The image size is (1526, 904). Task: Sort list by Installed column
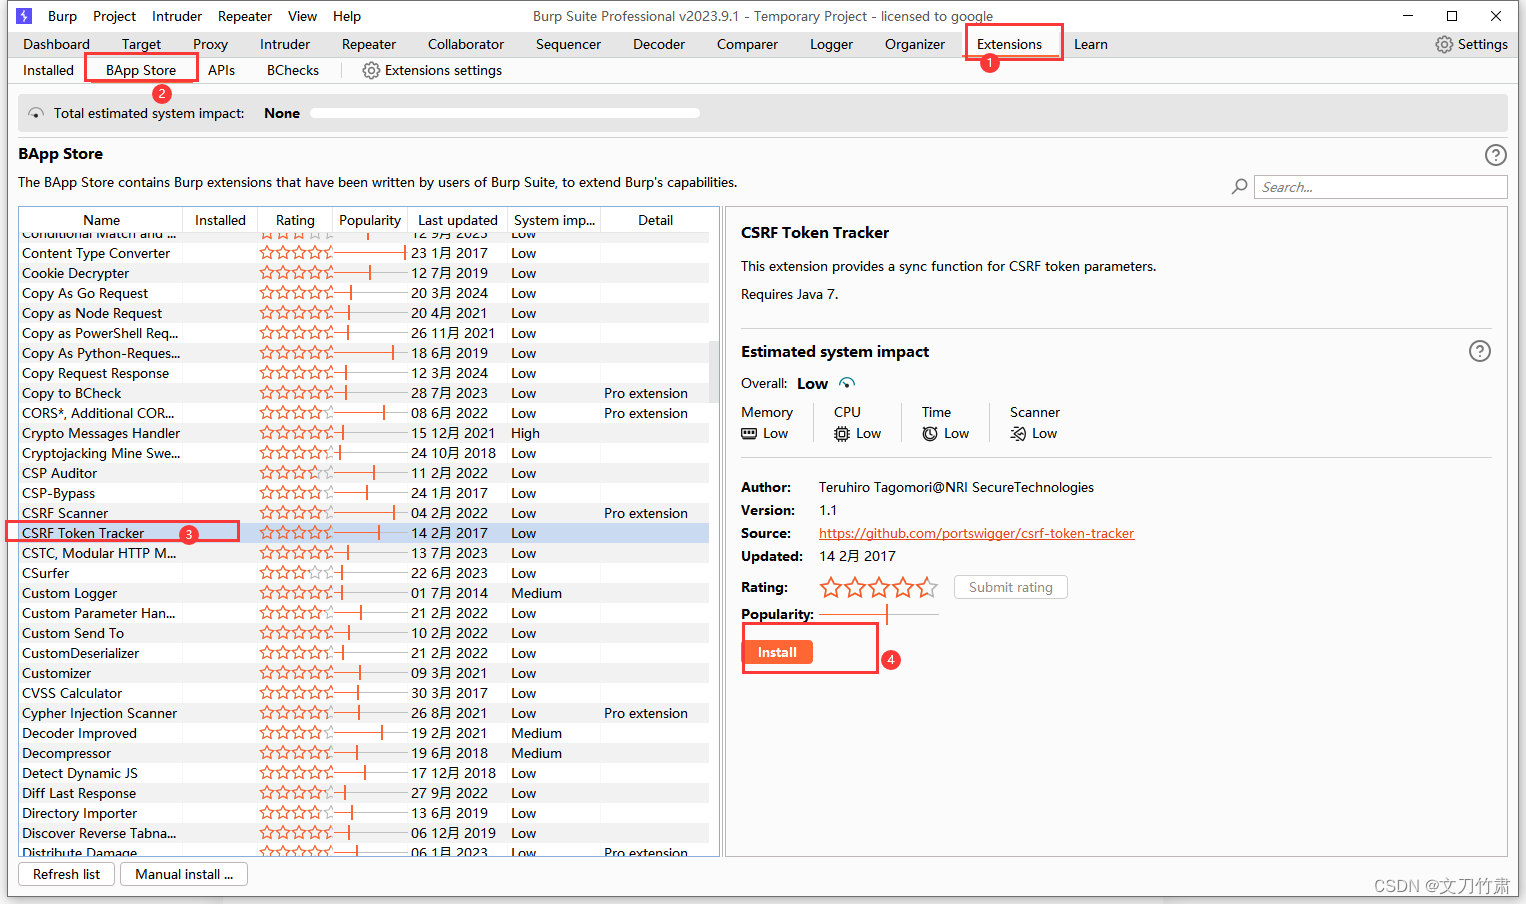[x=220, y=220]
